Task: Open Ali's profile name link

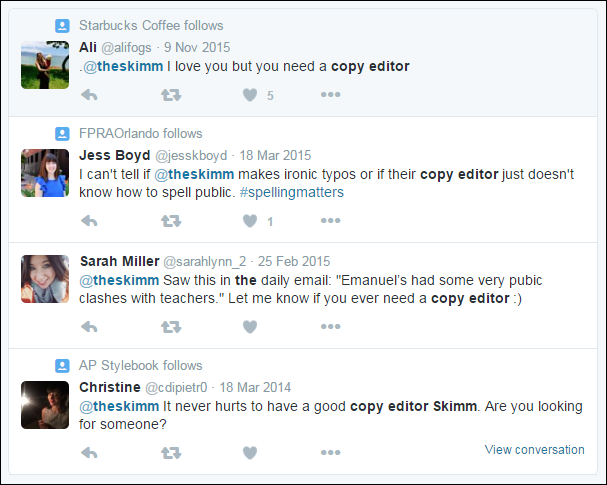Action: pyautogui.click(x=88, y=45)
